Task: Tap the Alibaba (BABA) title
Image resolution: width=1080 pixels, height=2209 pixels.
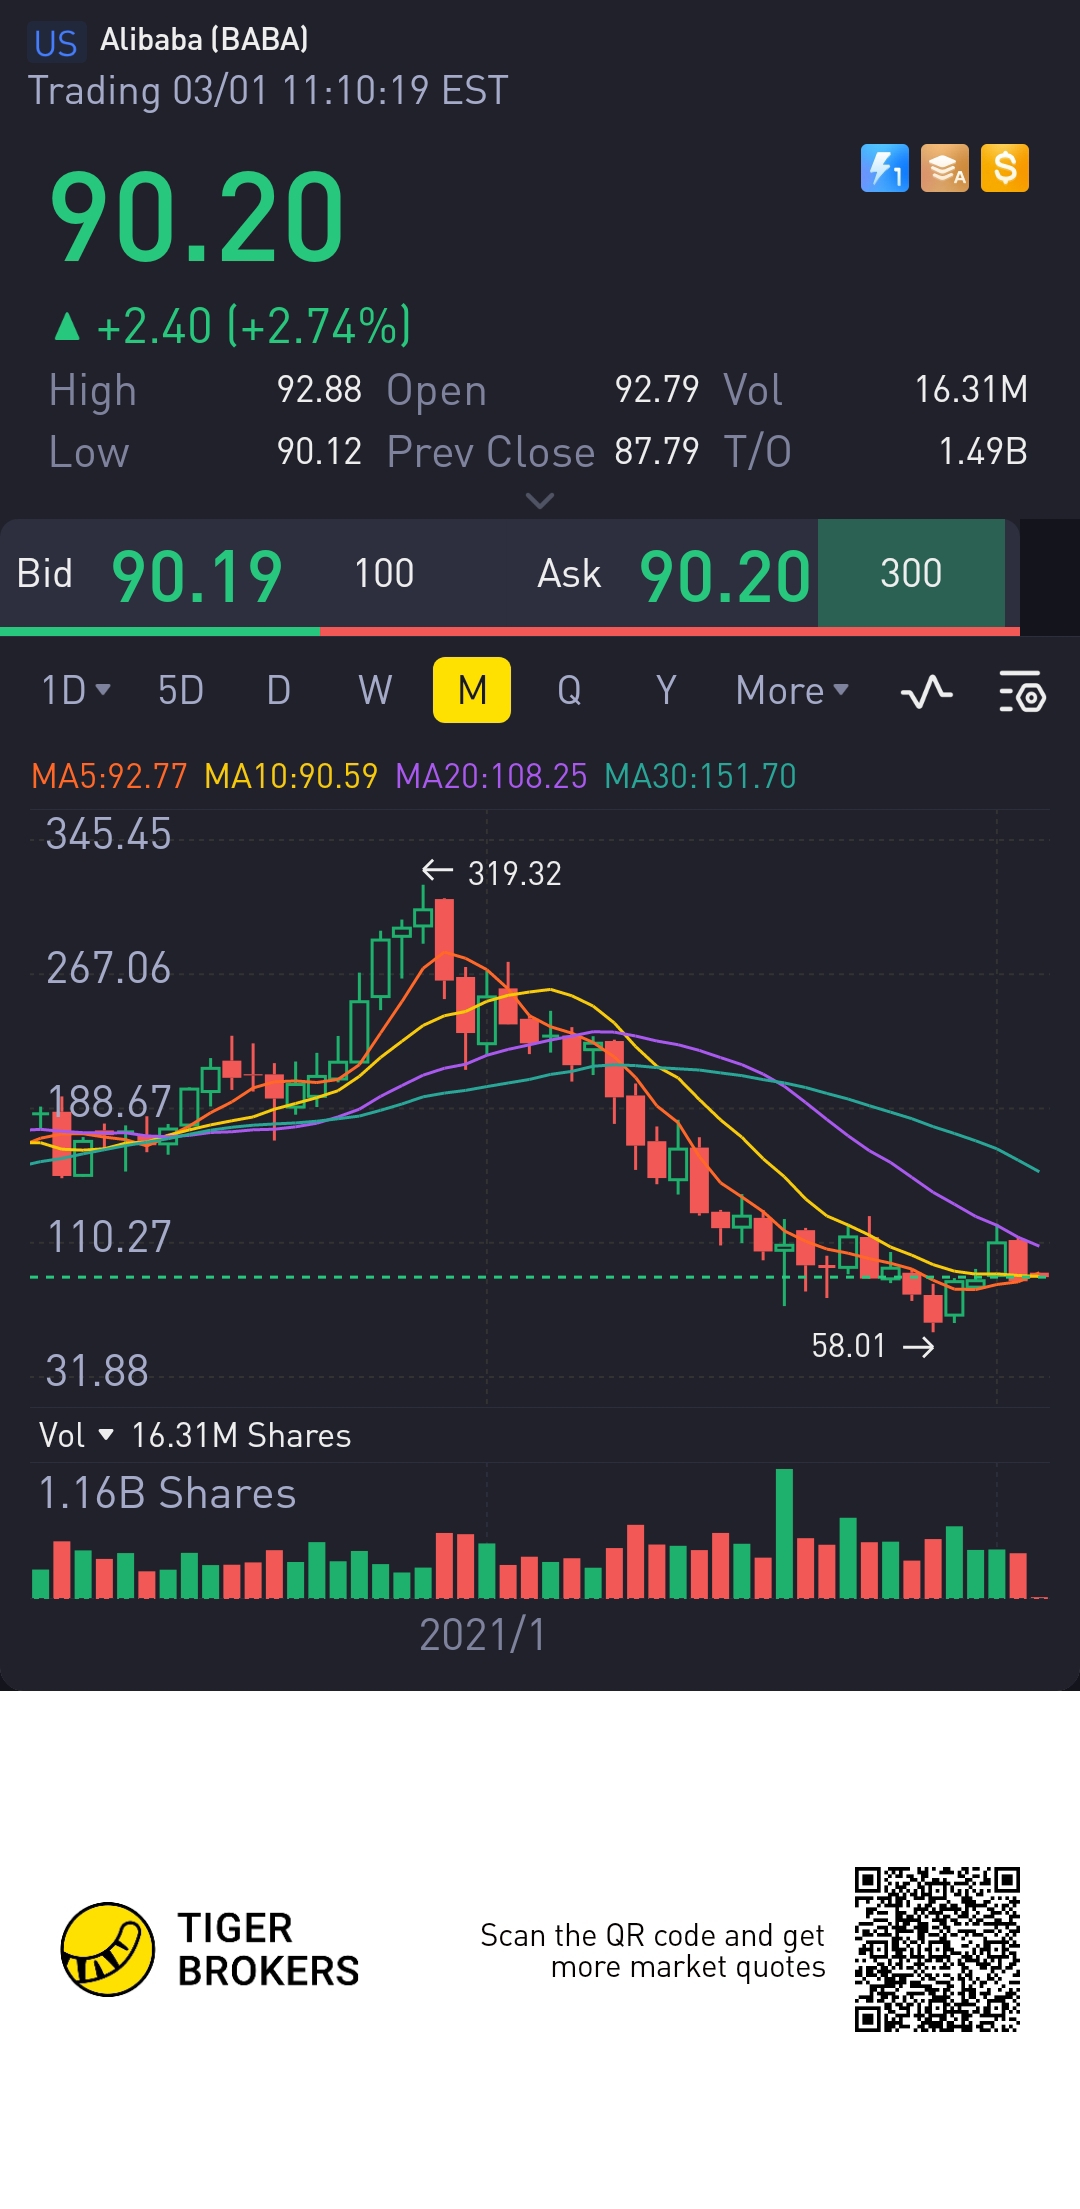Action: point(204,40)
